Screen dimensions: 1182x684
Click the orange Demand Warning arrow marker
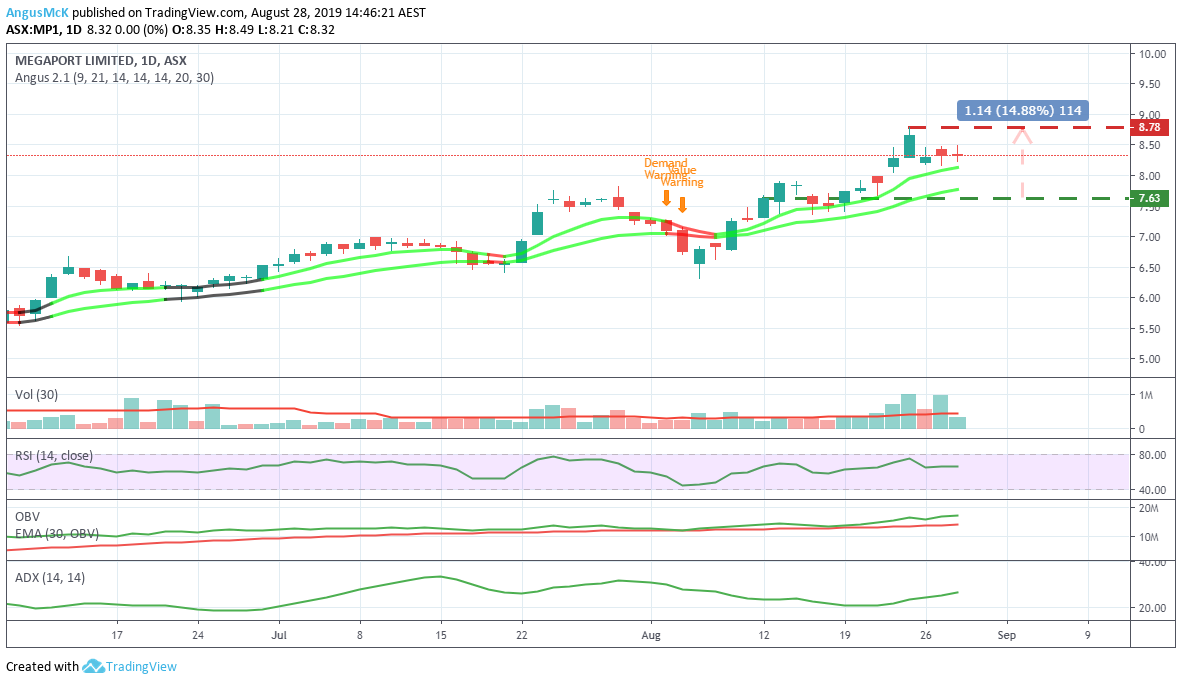666,198
